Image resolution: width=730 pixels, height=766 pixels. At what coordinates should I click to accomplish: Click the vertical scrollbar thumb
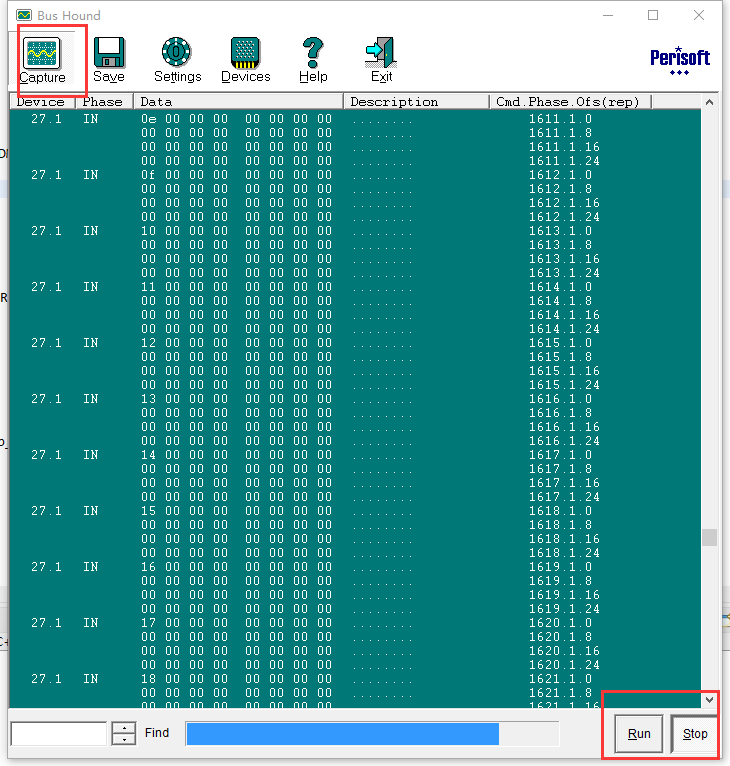pyautogui.click(x=709, y=537)
